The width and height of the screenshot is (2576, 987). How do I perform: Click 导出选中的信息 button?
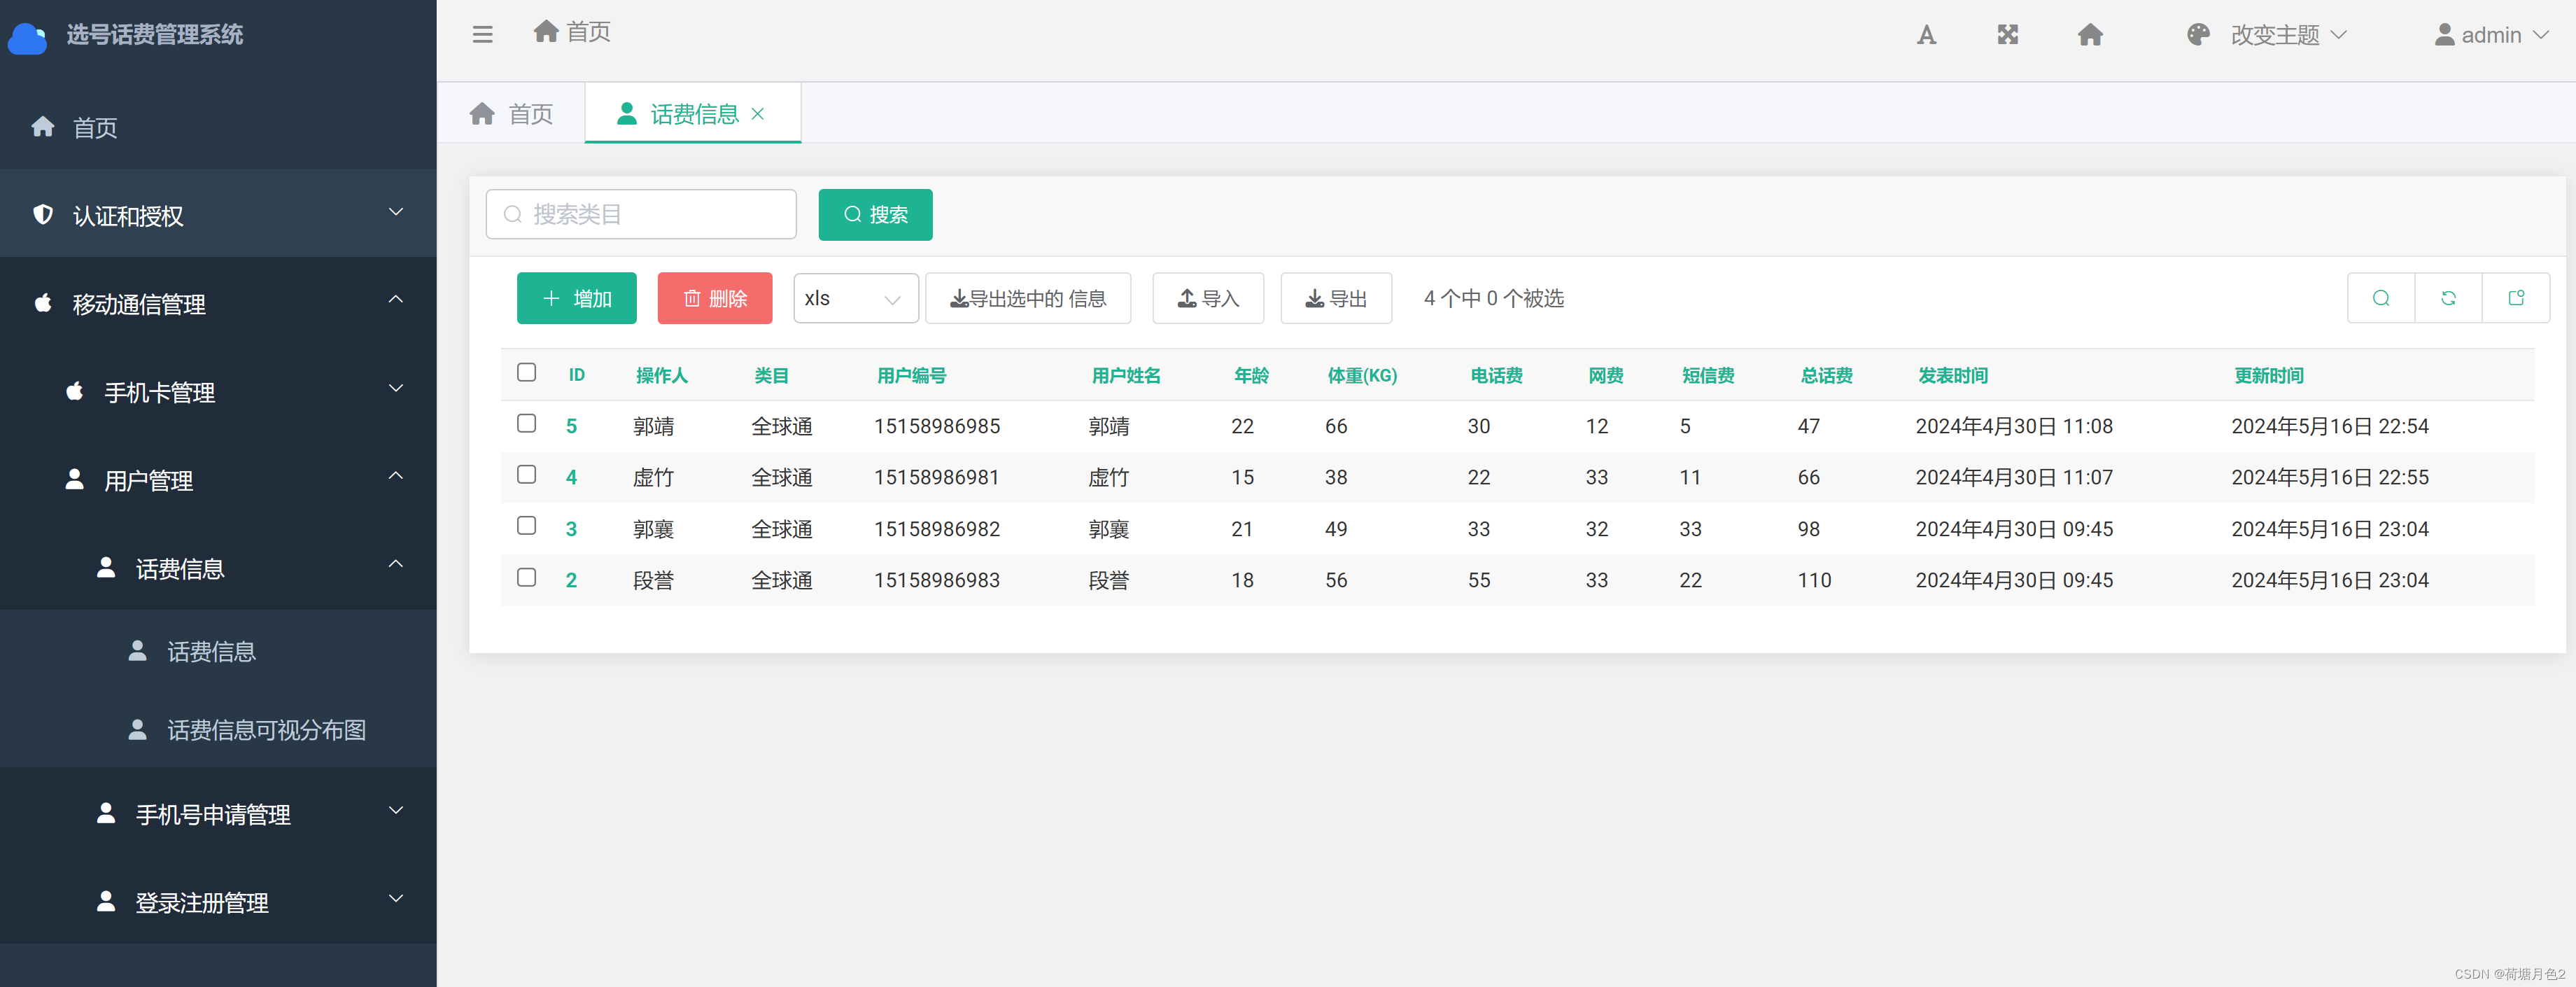click(1028, 298)
